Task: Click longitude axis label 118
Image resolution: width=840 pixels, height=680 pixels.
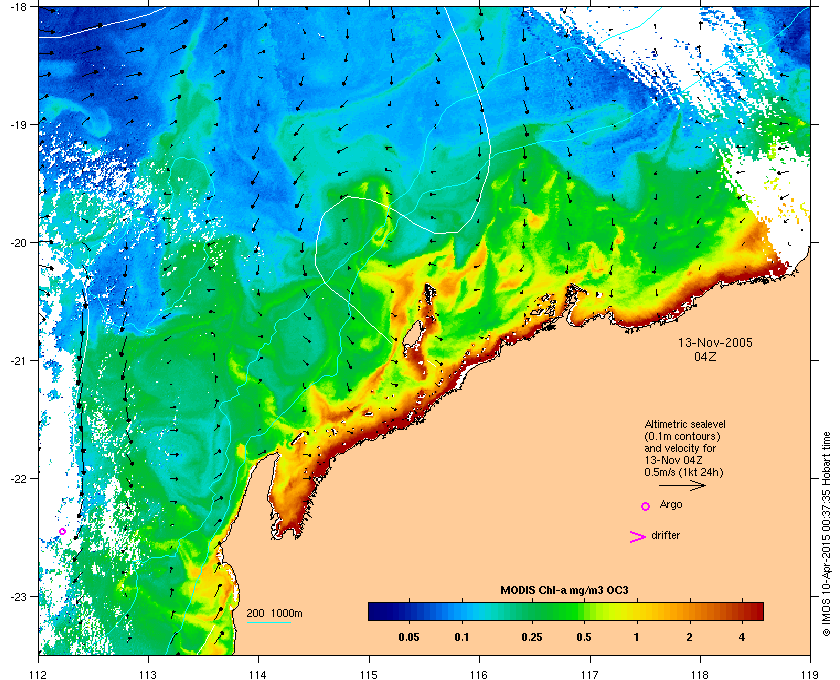Action: coord(700,675)
